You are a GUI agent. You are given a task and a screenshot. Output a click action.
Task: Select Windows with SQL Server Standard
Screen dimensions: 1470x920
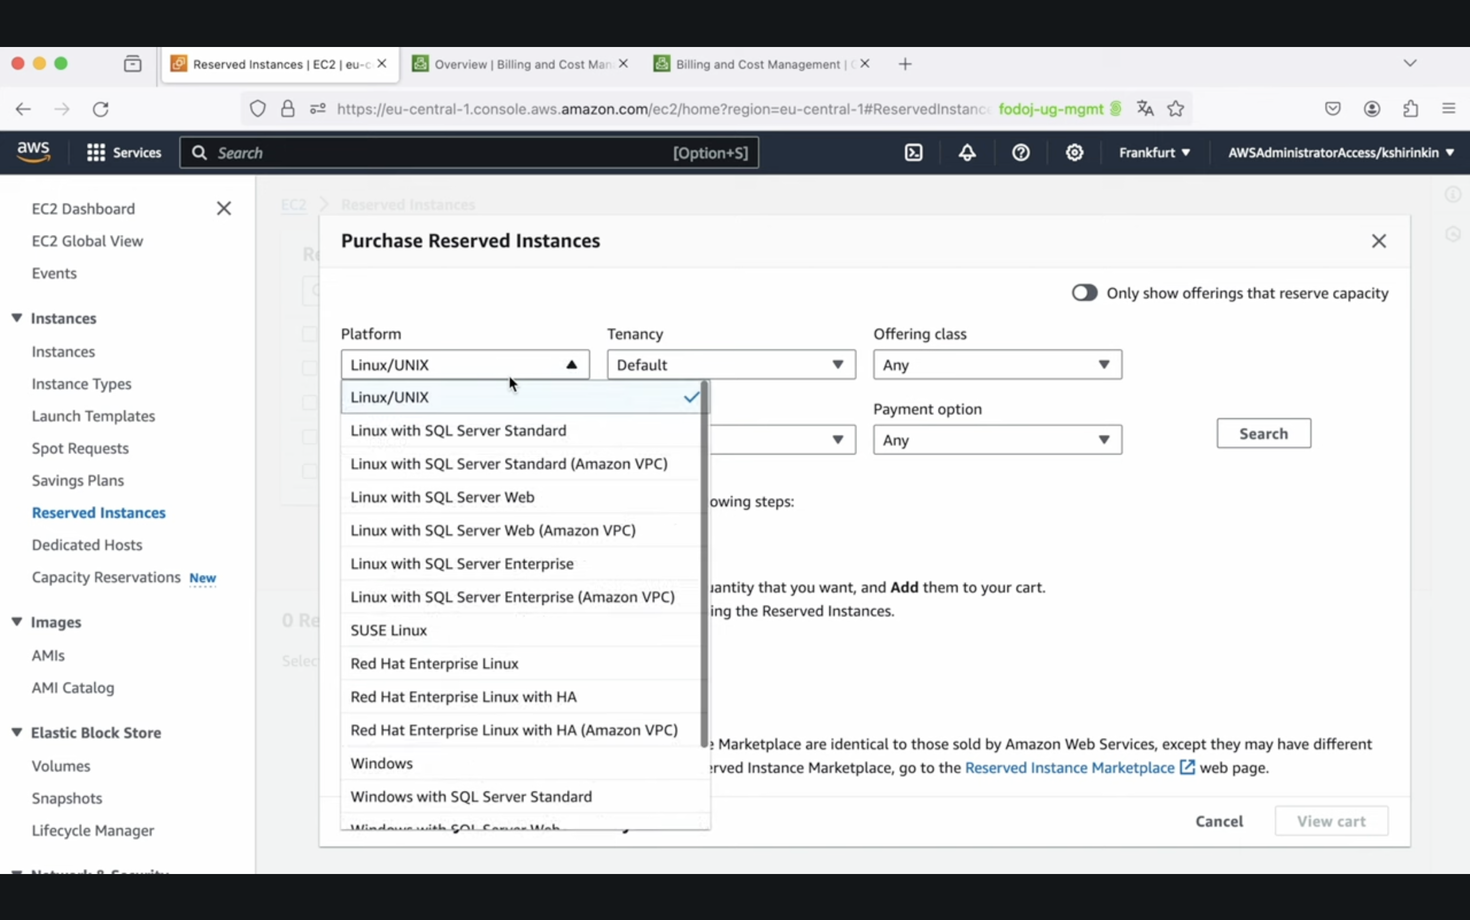point(521,797)
